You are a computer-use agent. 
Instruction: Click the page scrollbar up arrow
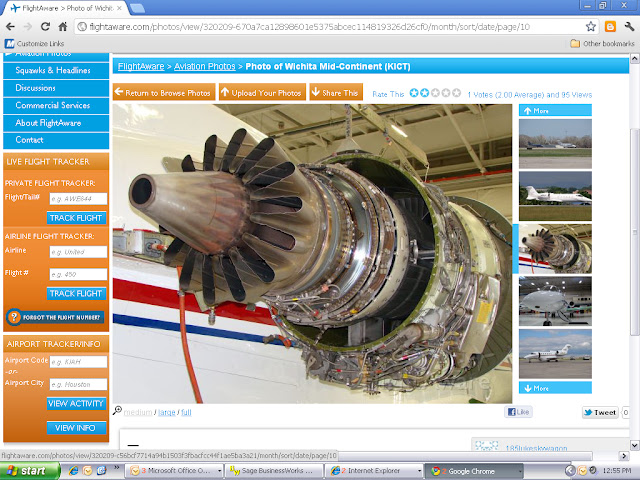click(634, 59)
